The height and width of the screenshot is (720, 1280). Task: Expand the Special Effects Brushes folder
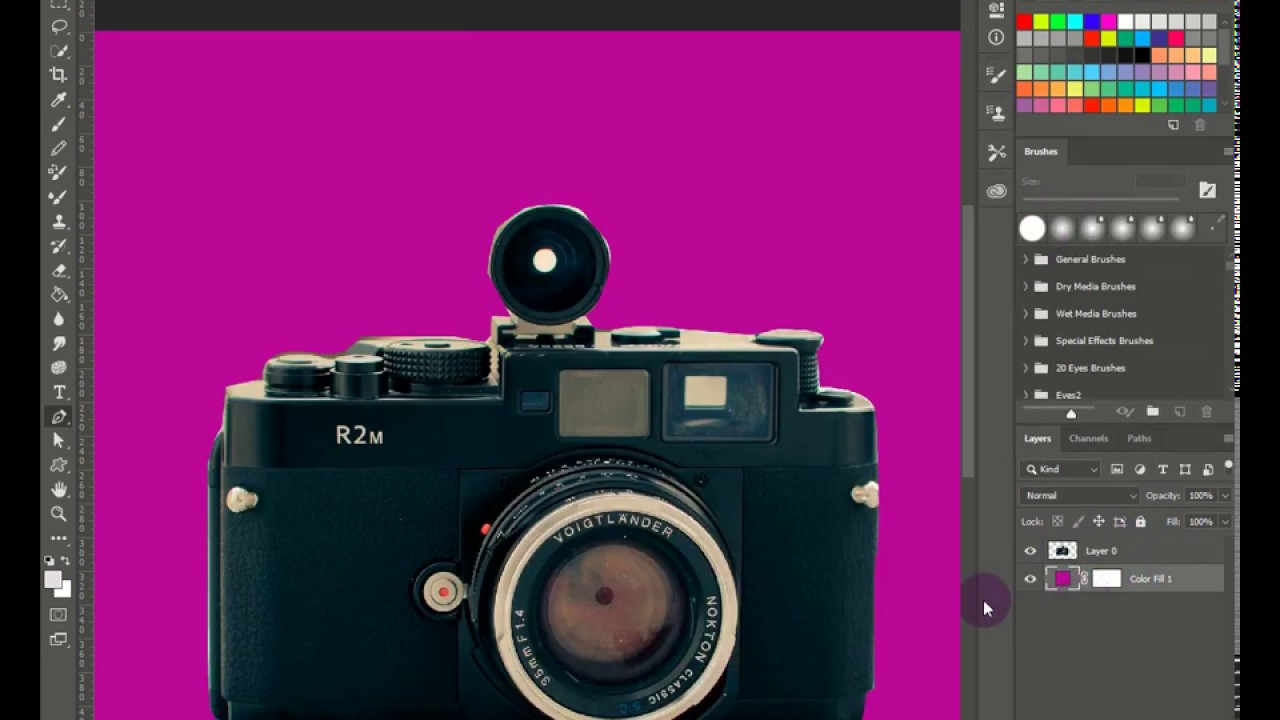pos(1025,341)
